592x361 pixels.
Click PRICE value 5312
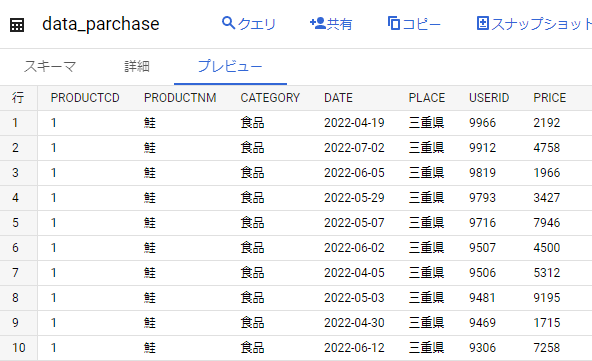coord(547,273)
